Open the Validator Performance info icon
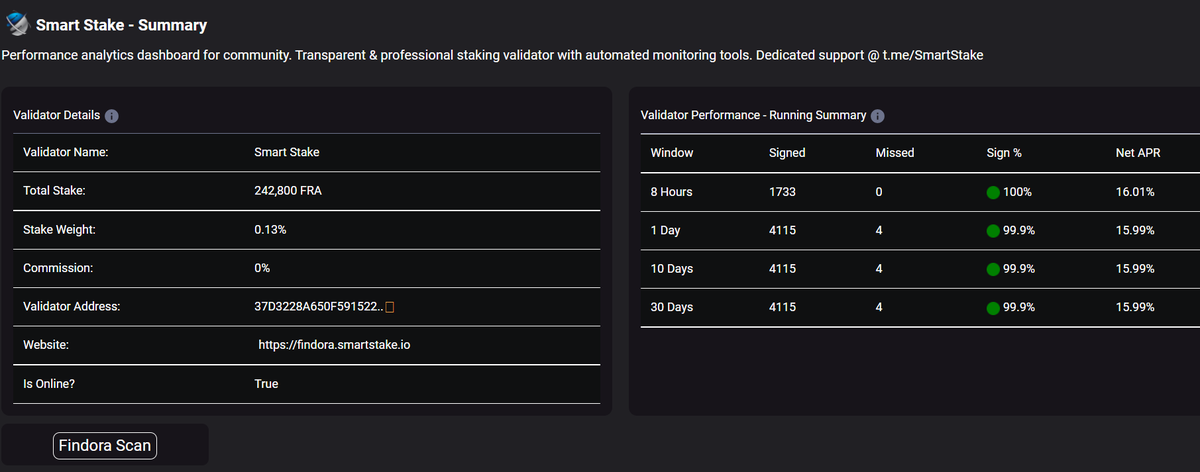This screenshot has height=472, width=1200. click(877, 116)
